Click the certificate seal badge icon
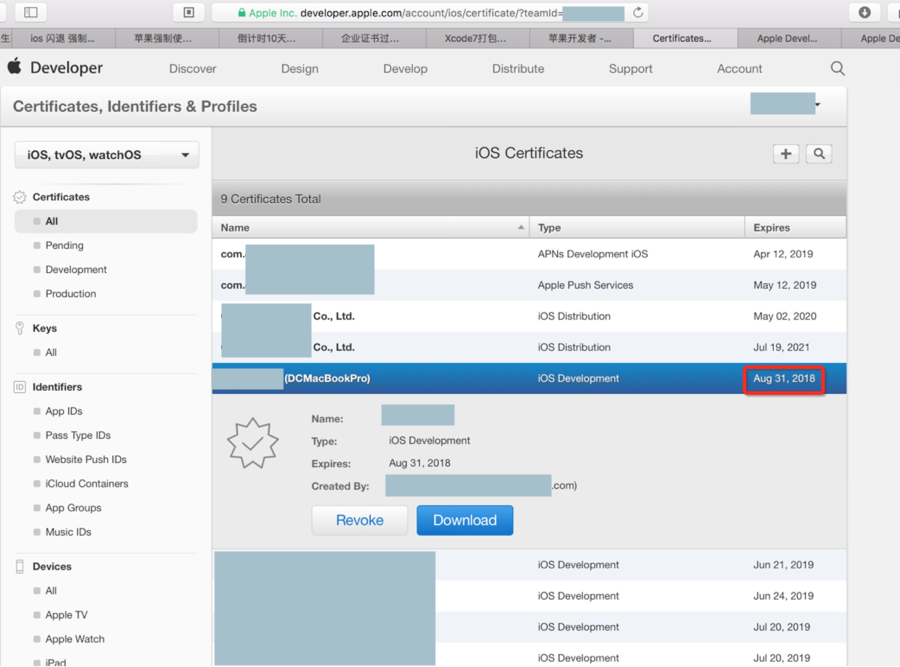 253,443
